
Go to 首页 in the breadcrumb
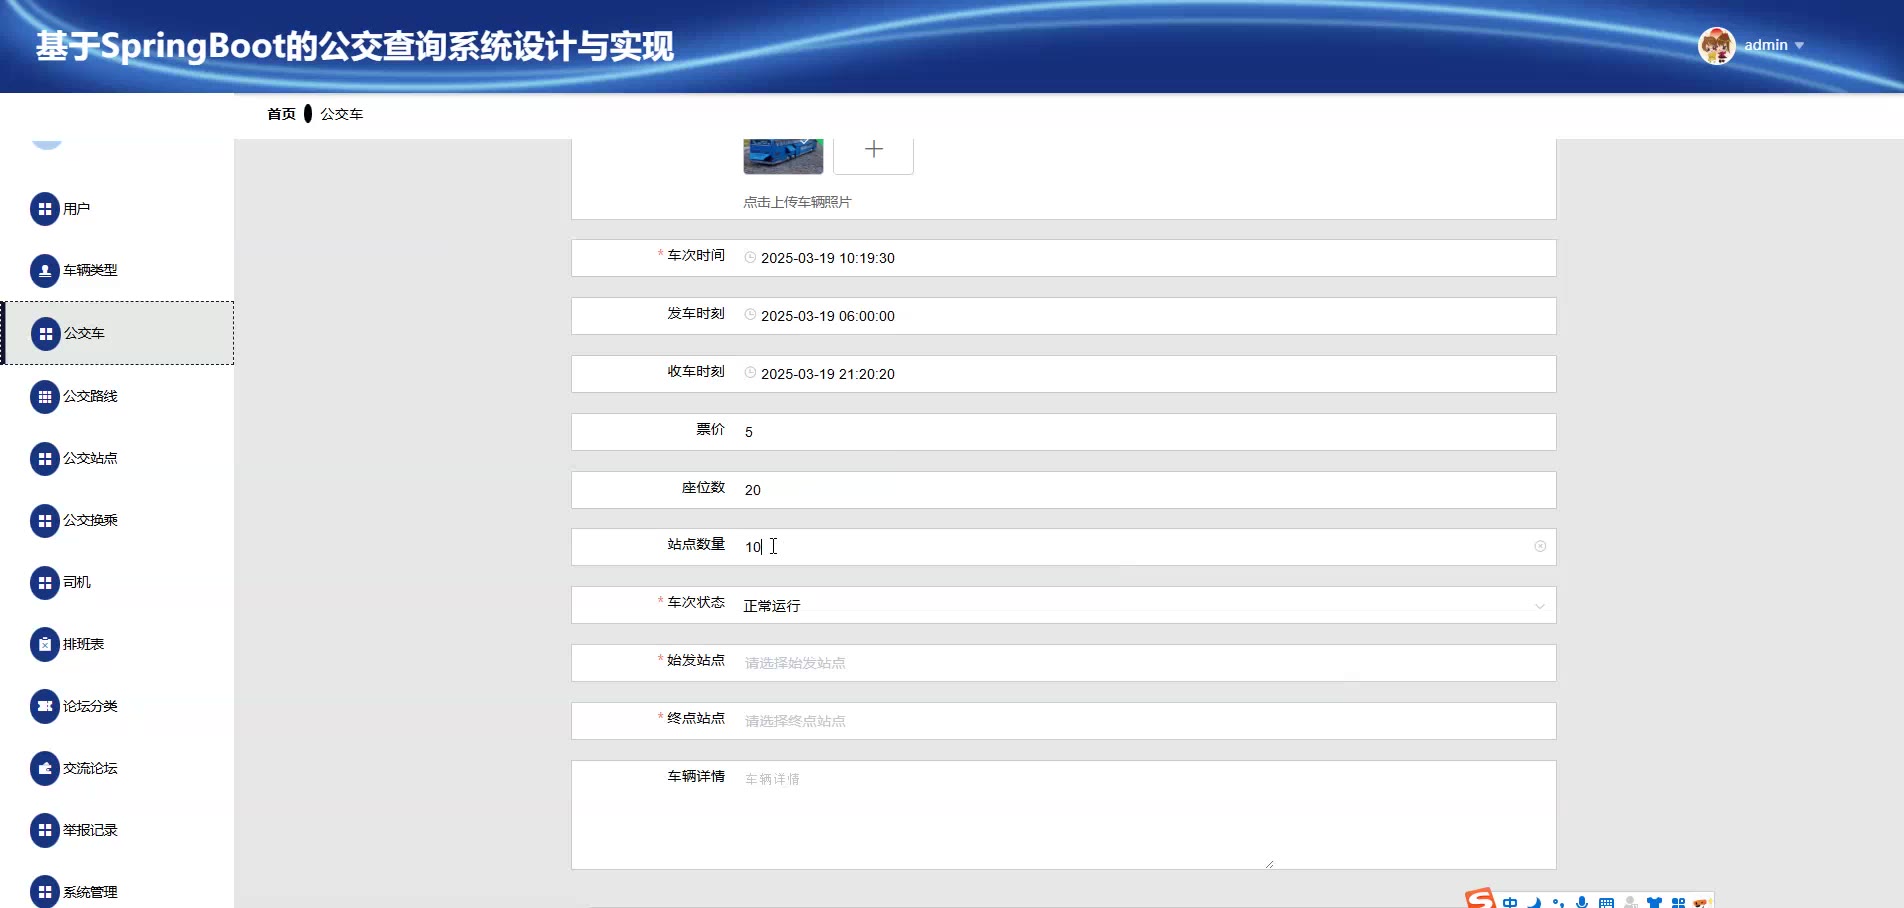(281, 114)
